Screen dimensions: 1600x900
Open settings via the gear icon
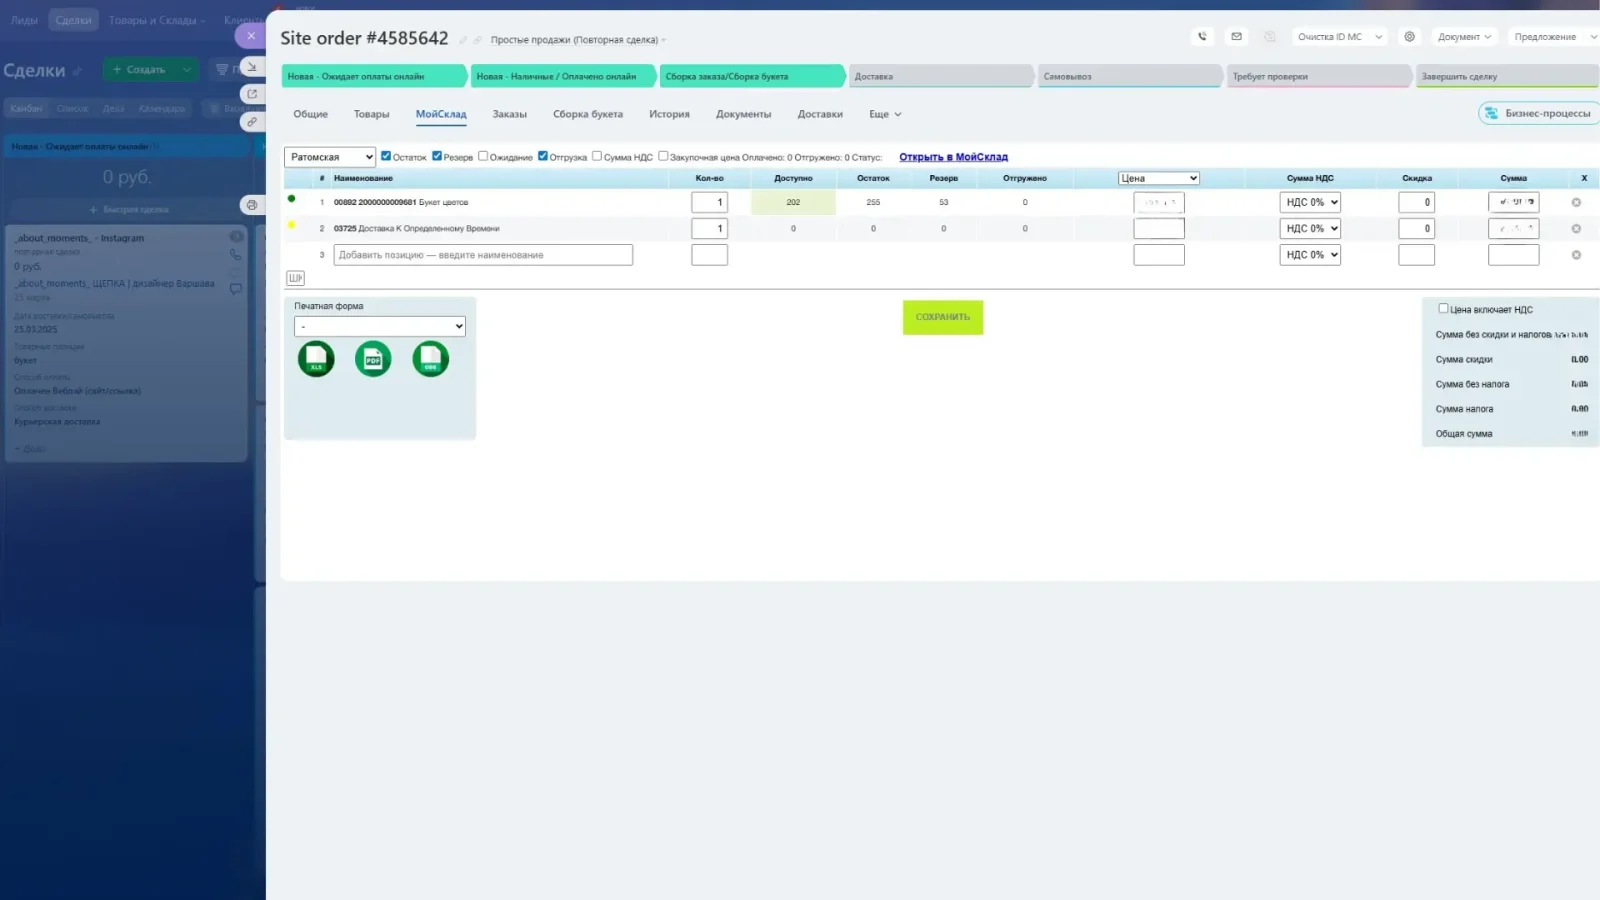tap(1409, 37)
